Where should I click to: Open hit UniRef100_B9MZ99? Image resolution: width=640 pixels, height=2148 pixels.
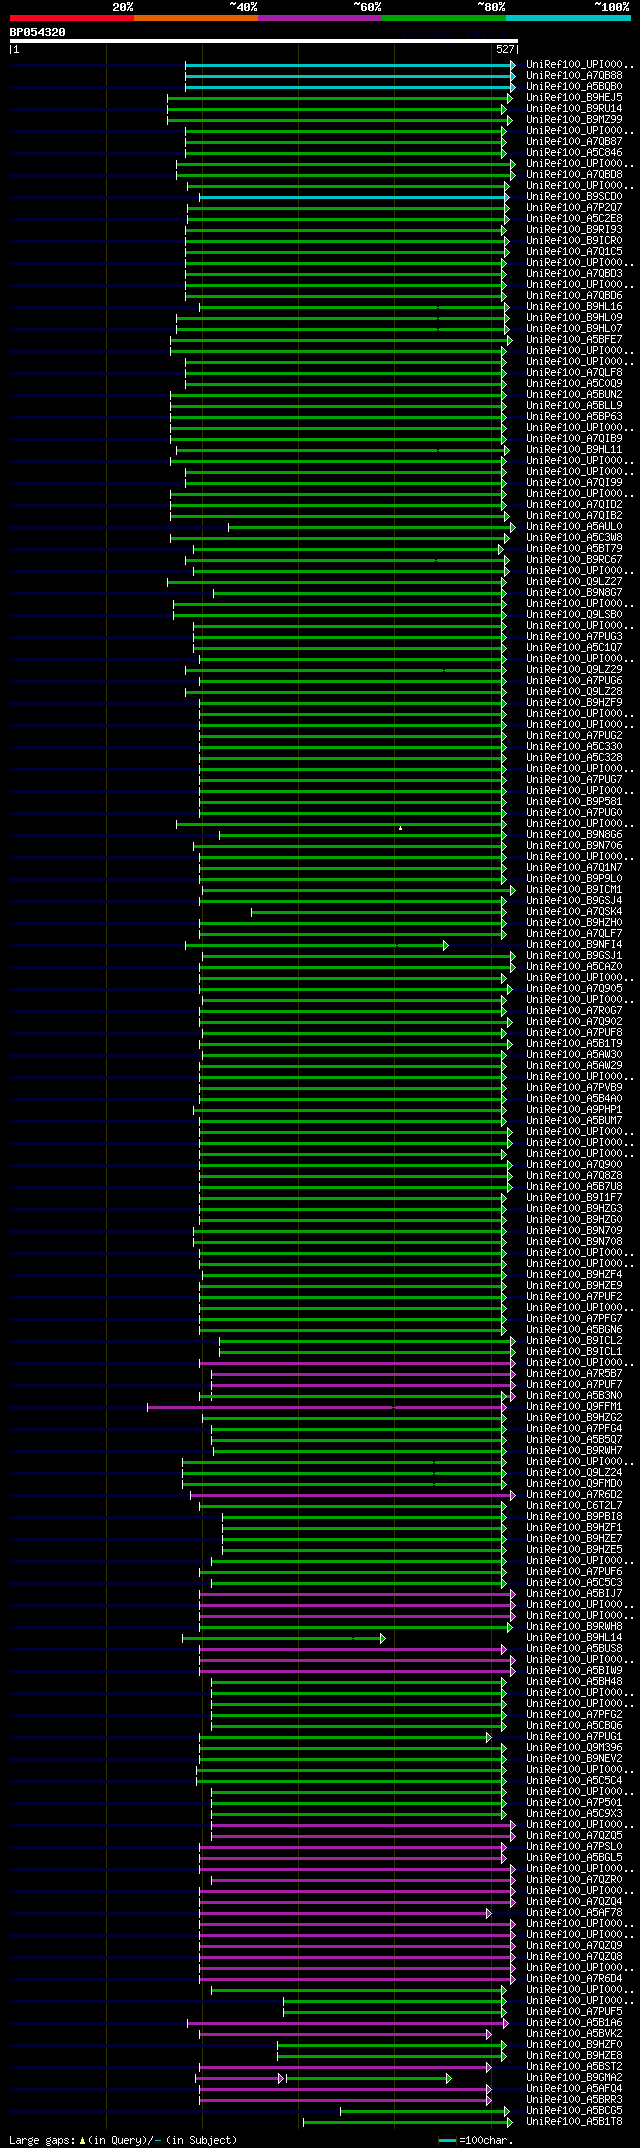click(x=574, y=119)
